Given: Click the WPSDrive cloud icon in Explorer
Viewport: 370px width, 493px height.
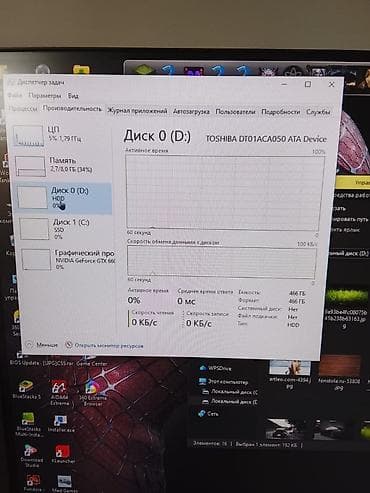Looking at the screenshot, I should click(x=202, y=368).
